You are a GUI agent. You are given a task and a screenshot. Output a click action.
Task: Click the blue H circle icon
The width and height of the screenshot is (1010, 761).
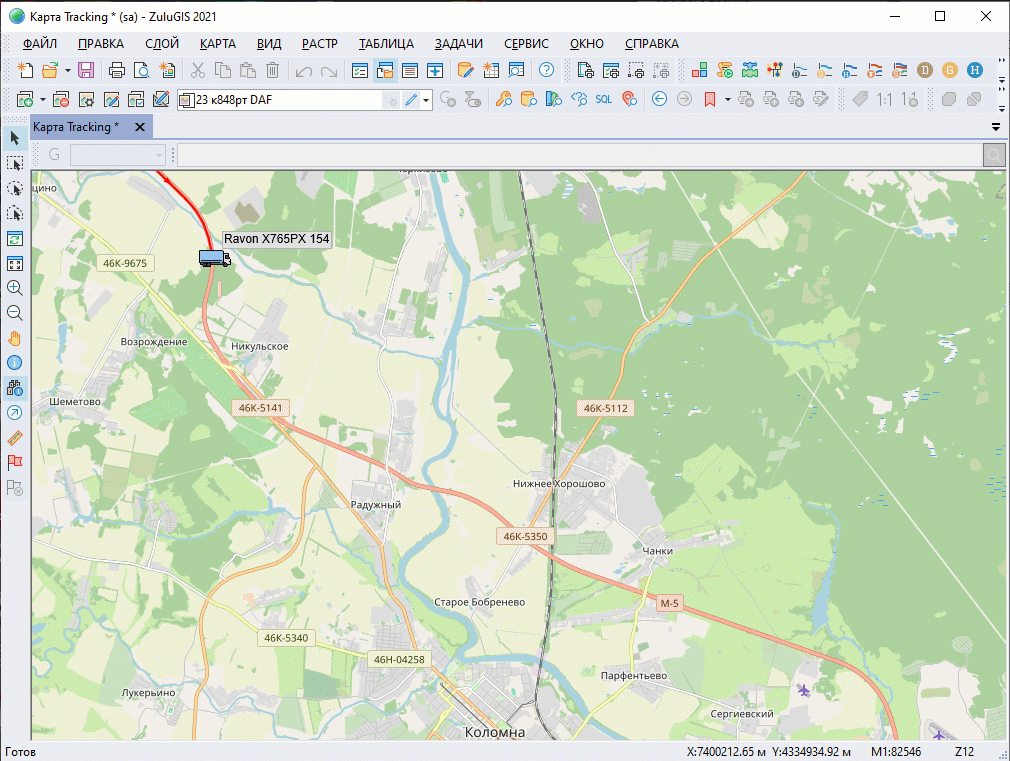click(975, 70)
